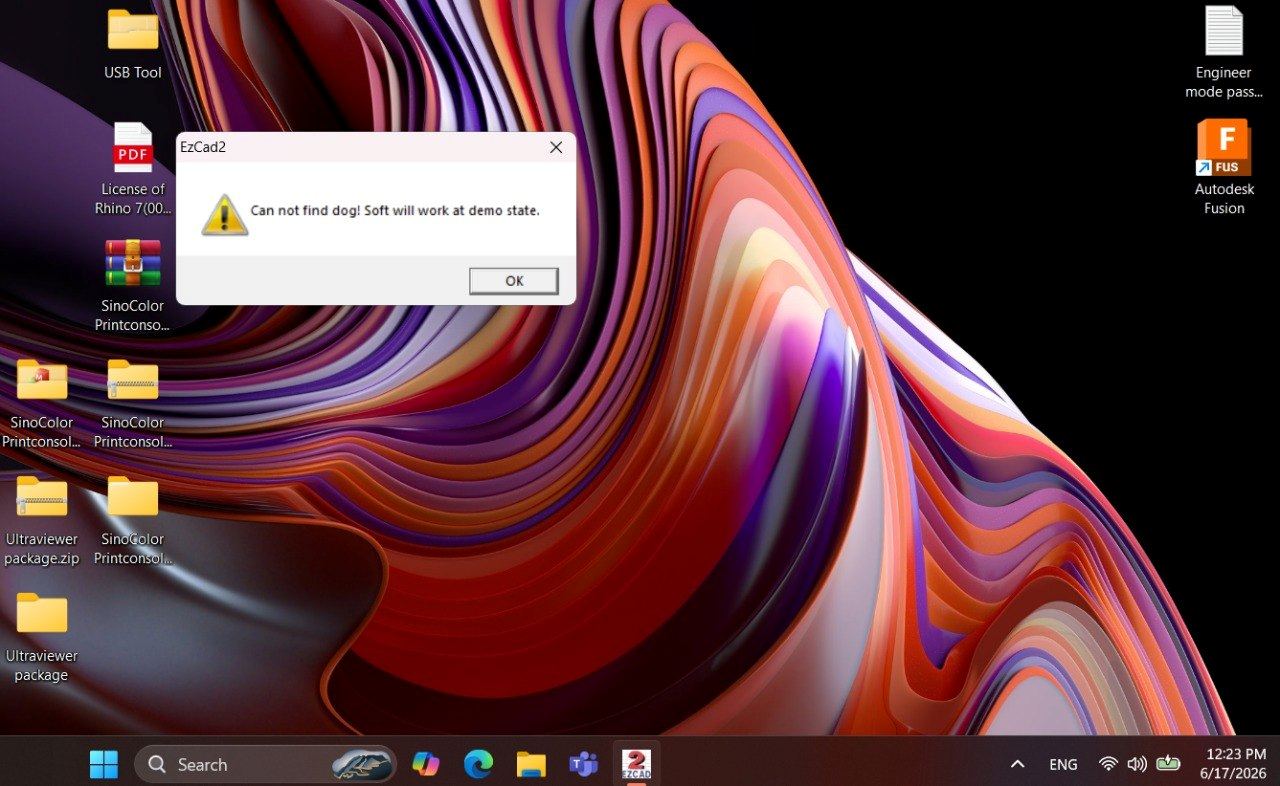This screenshot has width=1280, height=786.
Task: Open the Windows Start menu
Action: pos(104,764)
